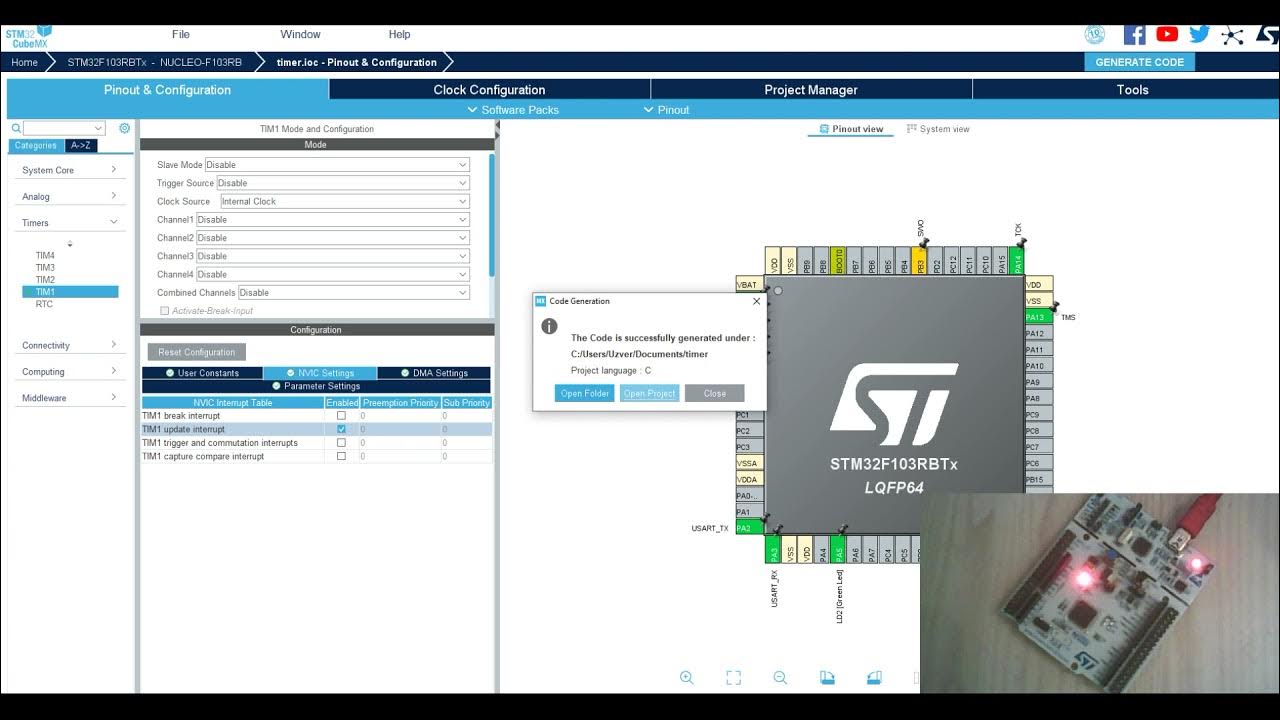Click green pin PA14 on the chip

(x=1018, y=261)
